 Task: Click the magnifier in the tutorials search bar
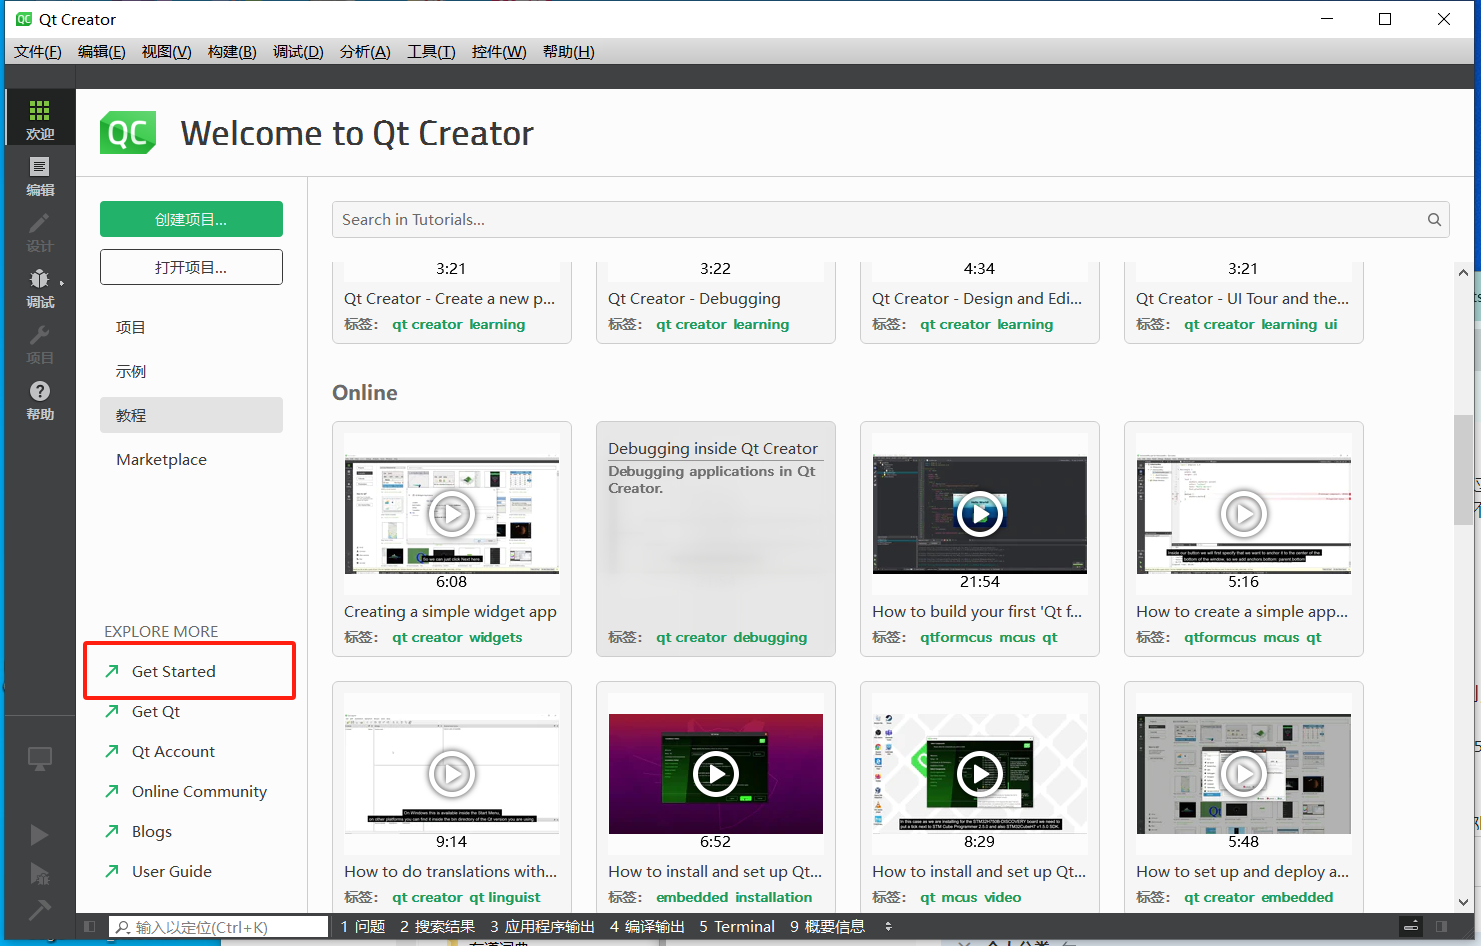coord(1434,219)
